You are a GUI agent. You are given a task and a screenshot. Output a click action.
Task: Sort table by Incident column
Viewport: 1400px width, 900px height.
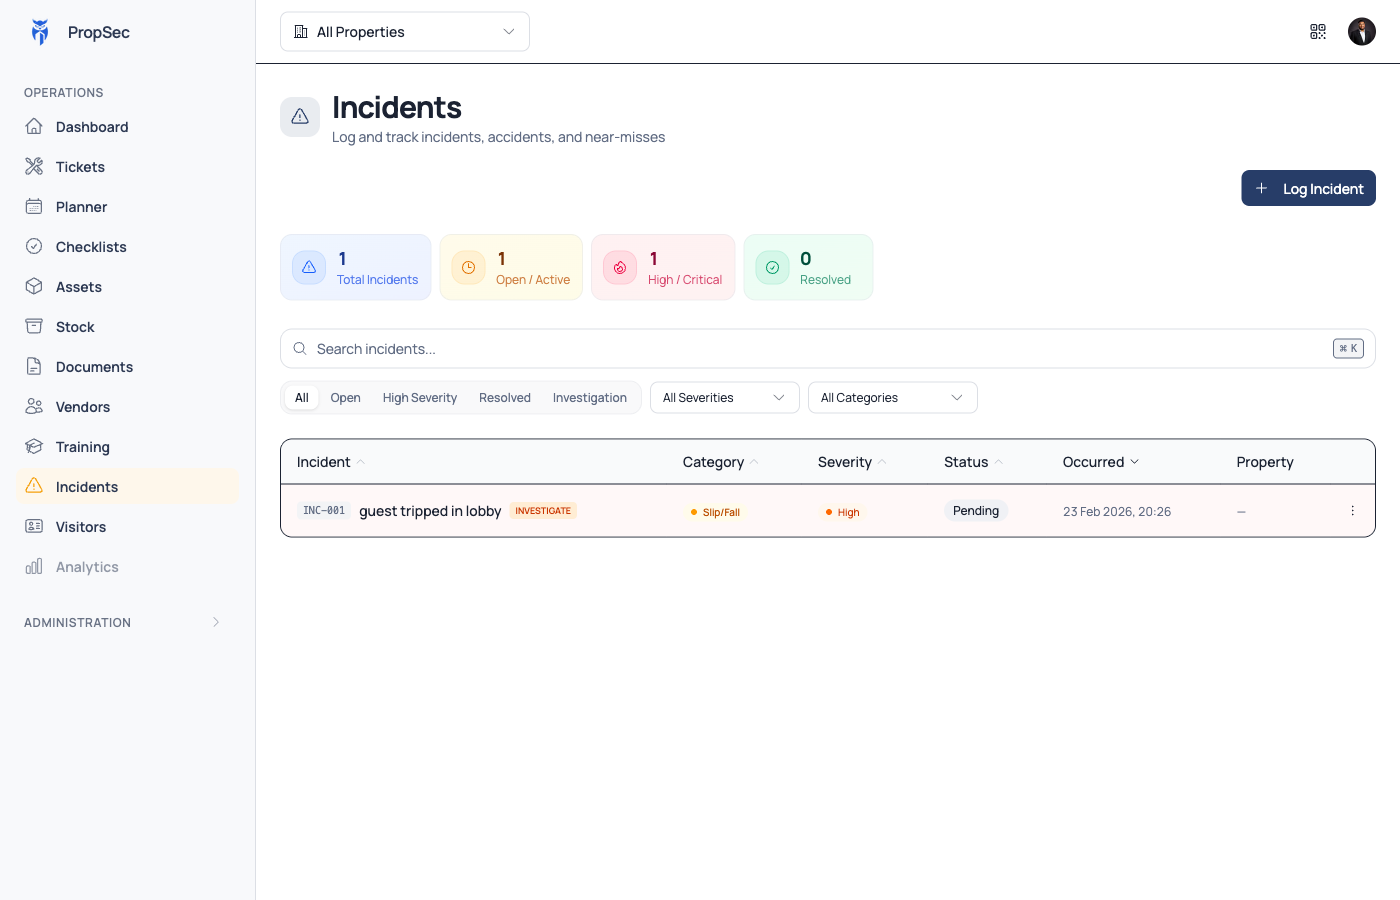tap(331, 462)
